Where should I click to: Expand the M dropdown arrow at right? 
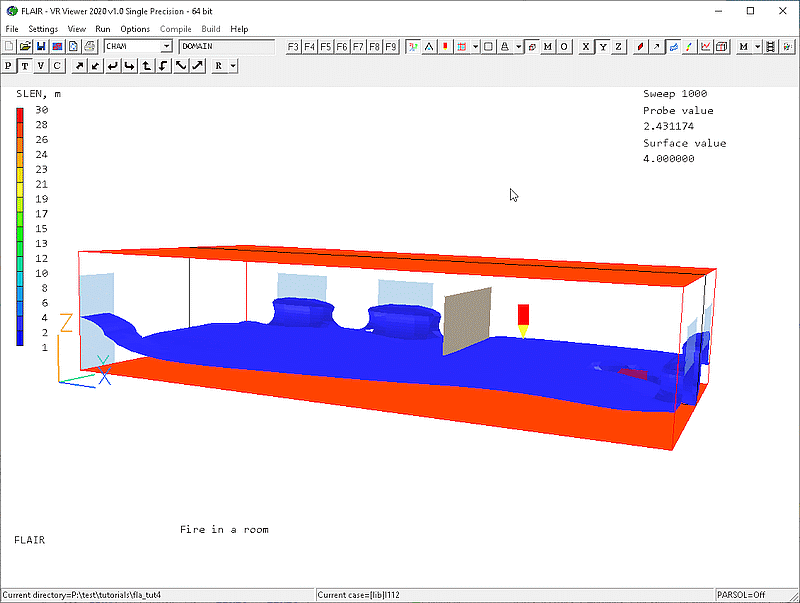click(x=758, y=46)
